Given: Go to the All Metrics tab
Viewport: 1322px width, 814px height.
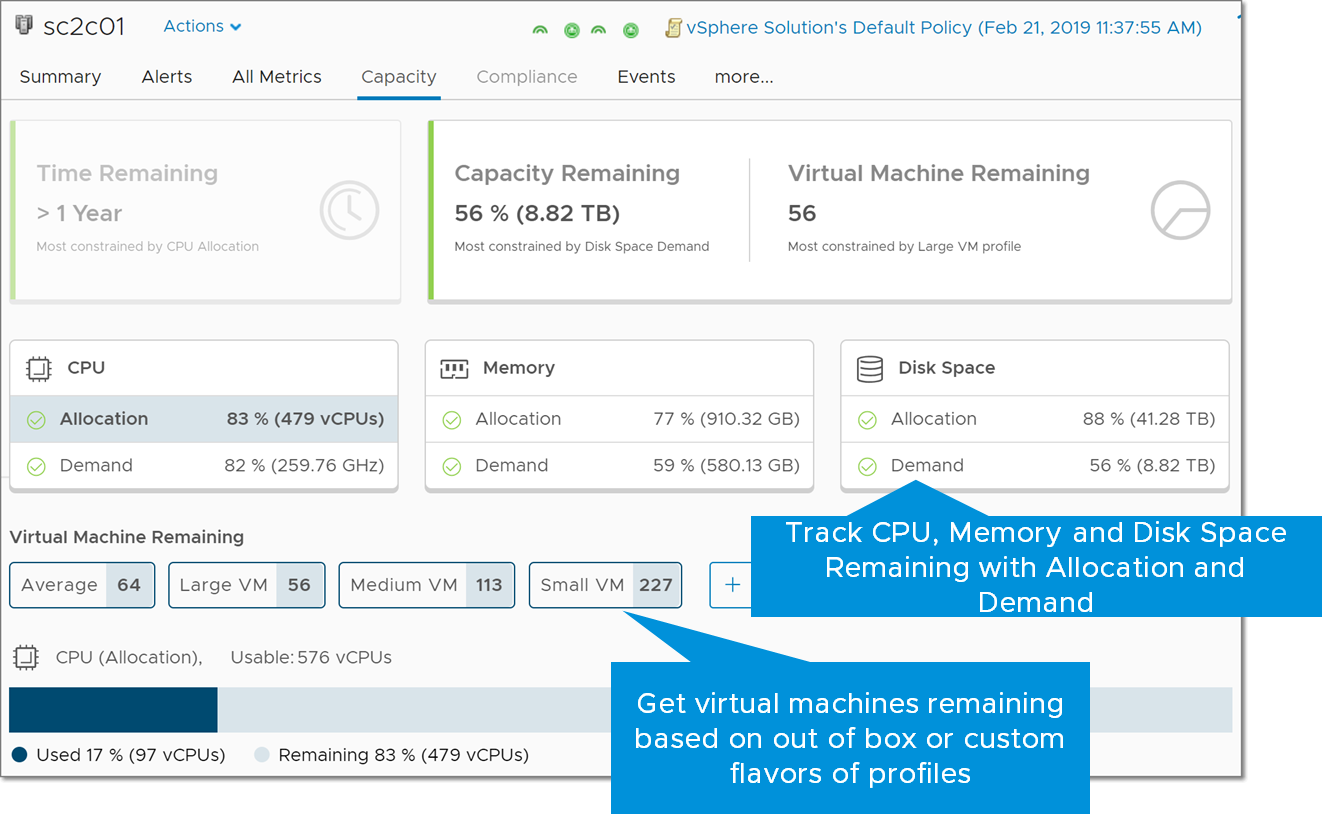Looking at the screenshot, I should coord(277,77).
